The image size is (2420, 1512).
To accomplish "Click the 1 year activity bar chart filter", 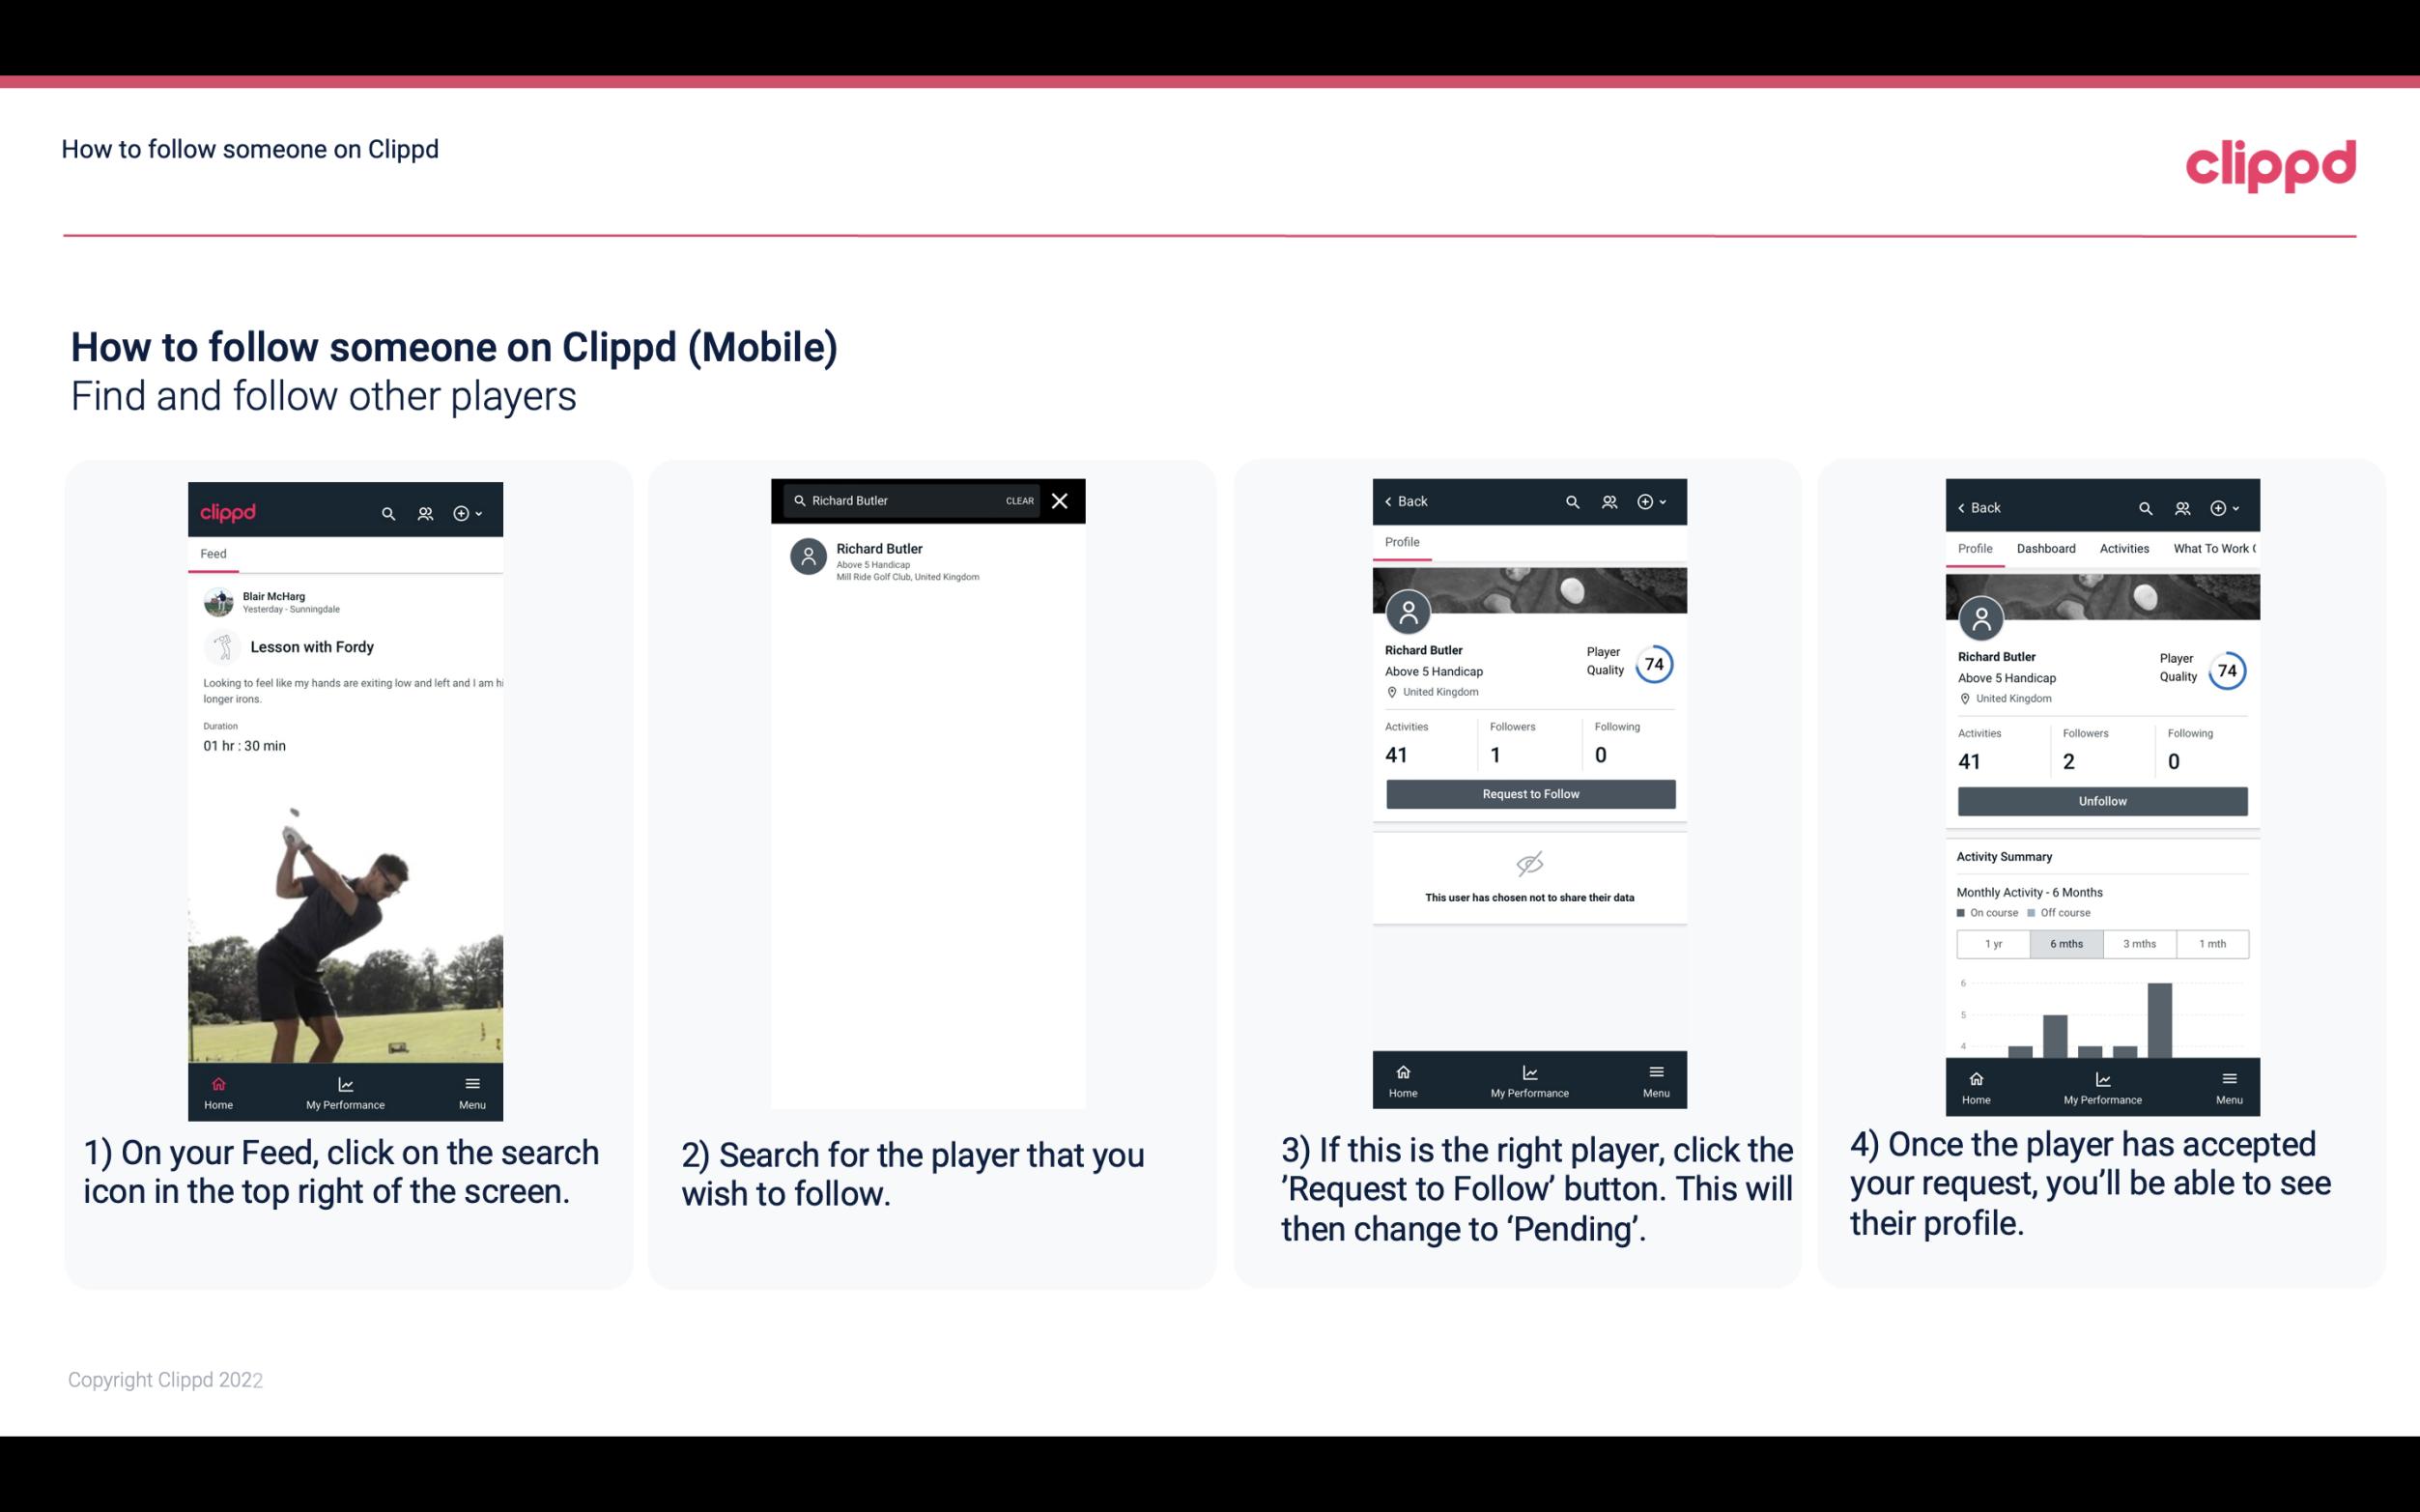I will pos(1992,942).
